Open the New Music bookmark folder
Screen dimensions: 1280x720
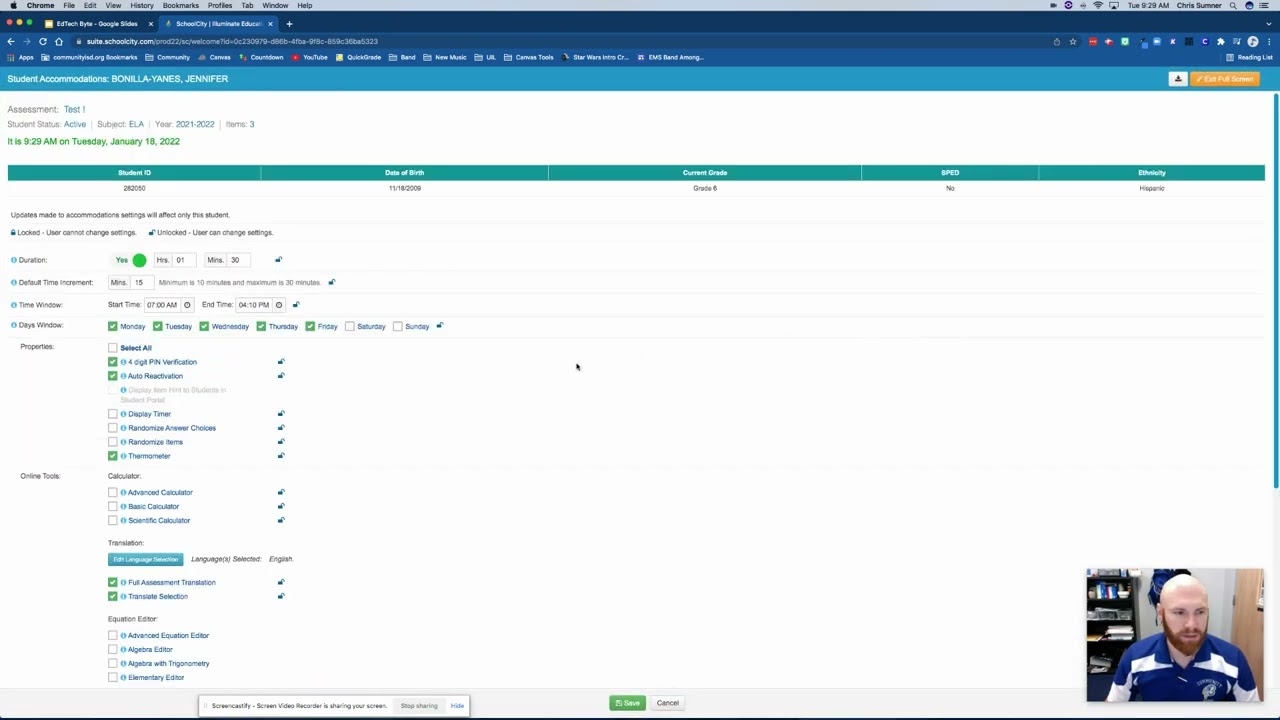tap(445, 57)
